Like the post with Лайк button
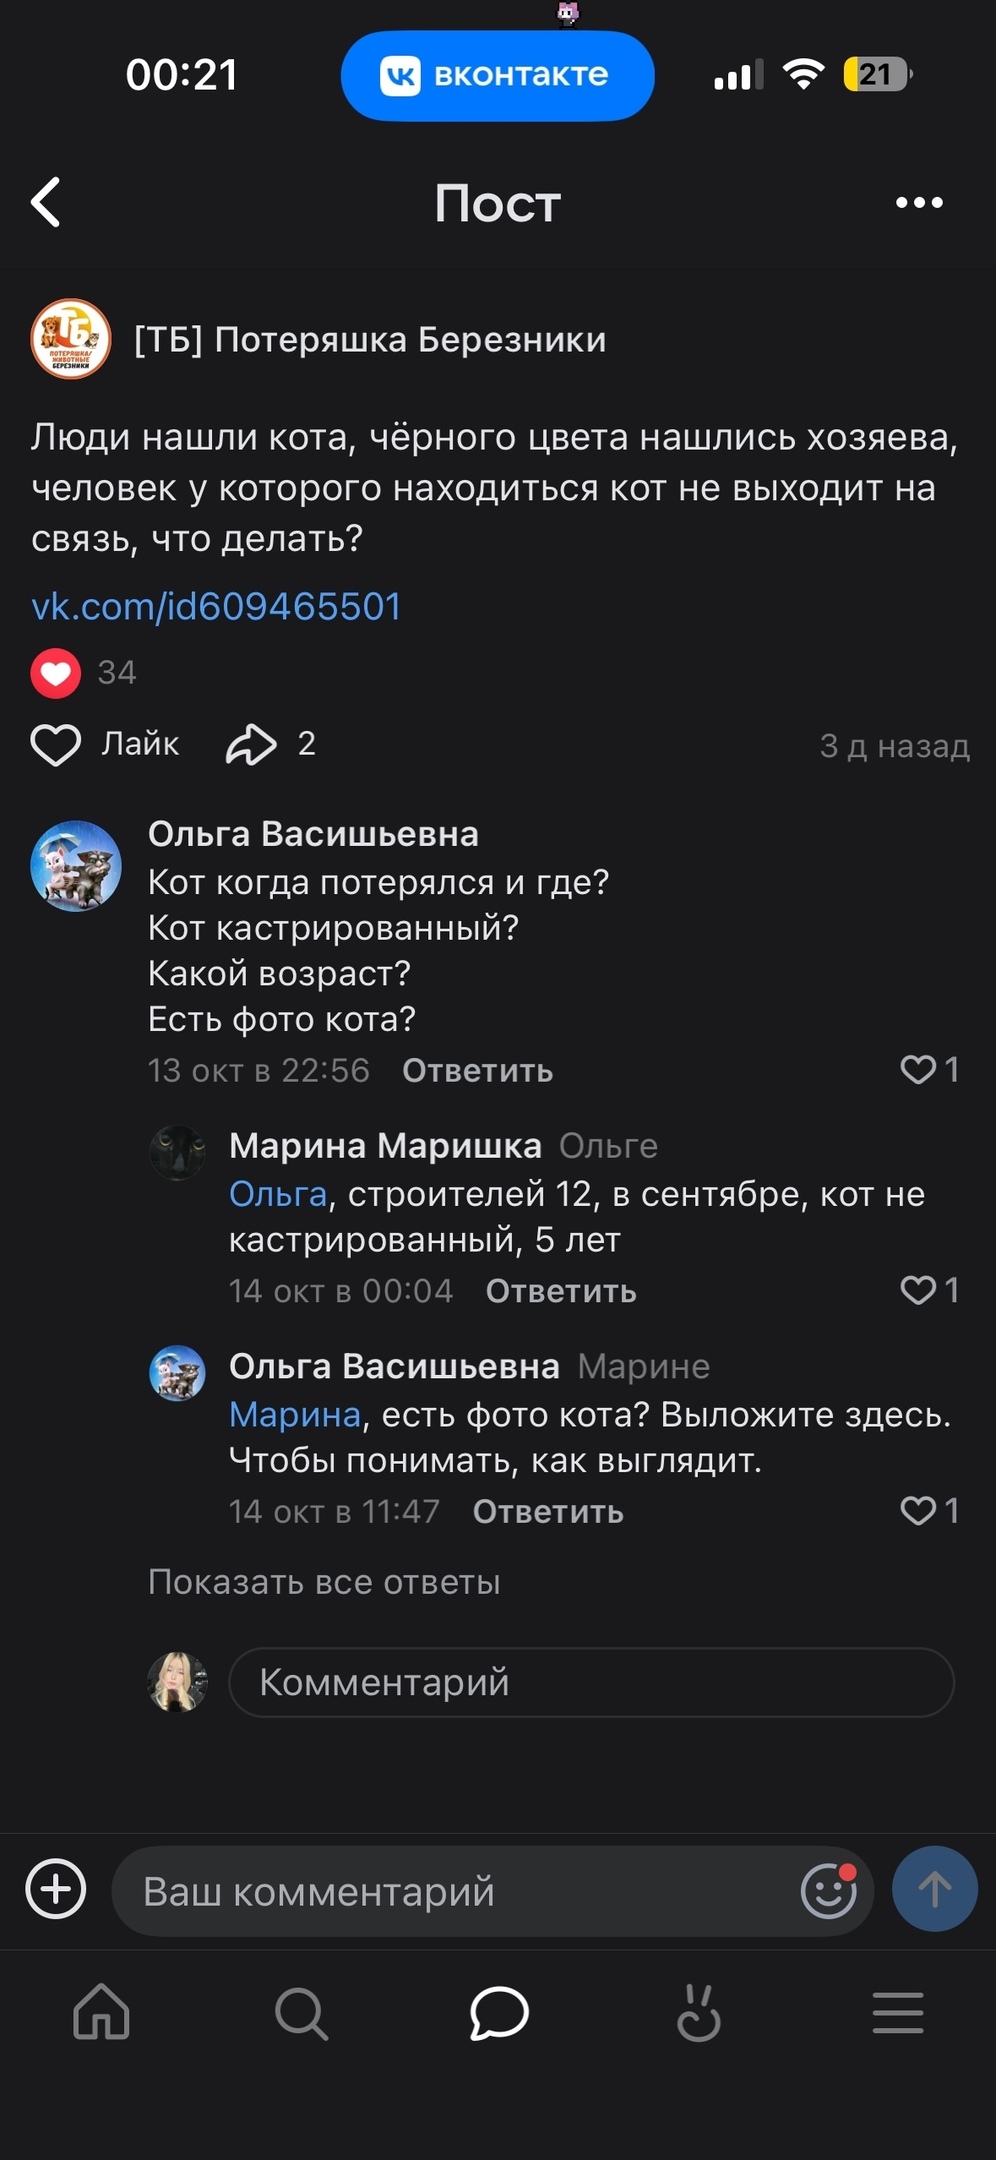 pos(105,745)
